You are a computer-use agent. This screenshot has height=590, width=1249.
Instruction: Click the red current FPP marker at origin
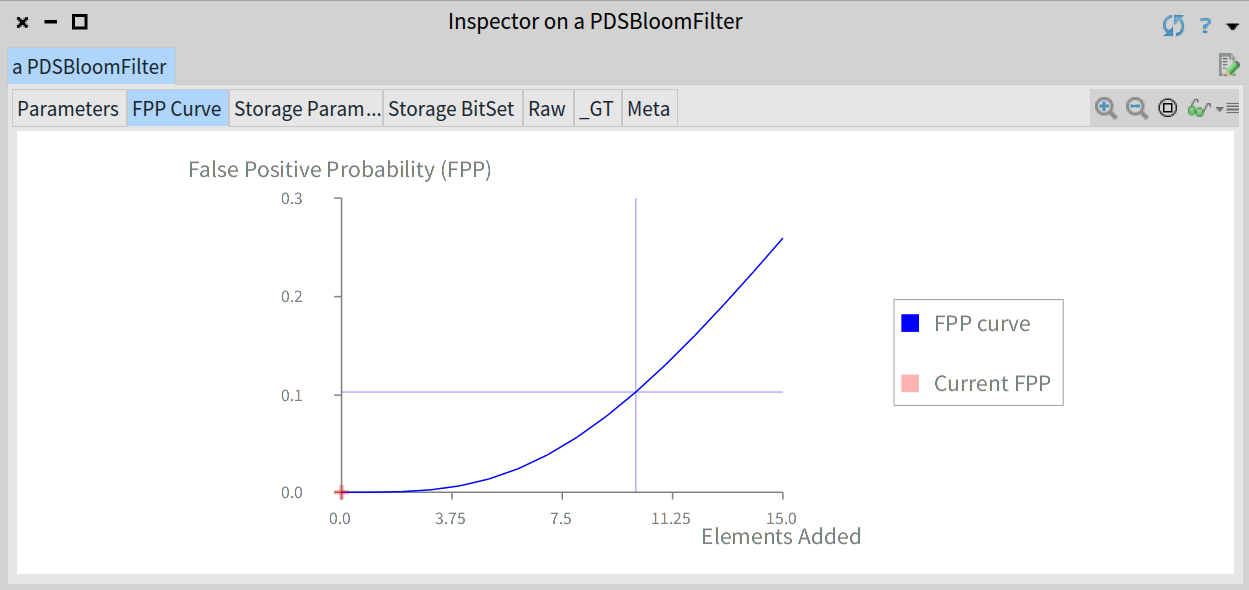(341, 492)
